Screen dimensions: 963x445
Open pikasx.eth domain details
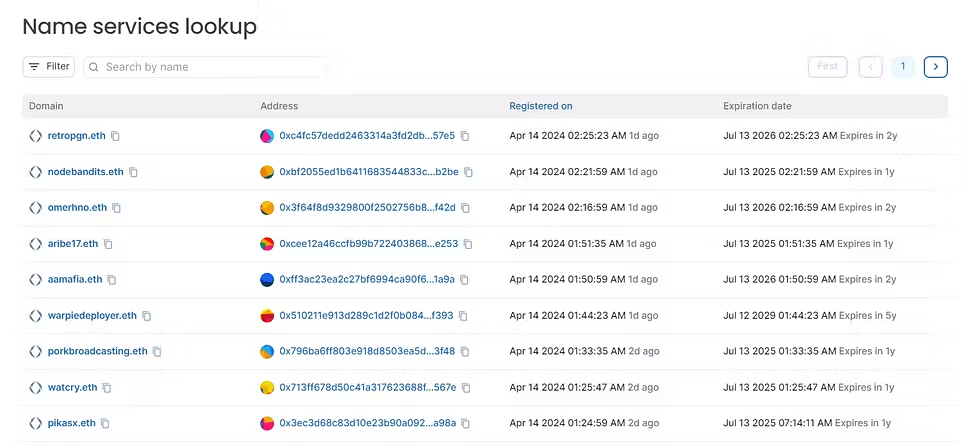click(x=71, y=424)
